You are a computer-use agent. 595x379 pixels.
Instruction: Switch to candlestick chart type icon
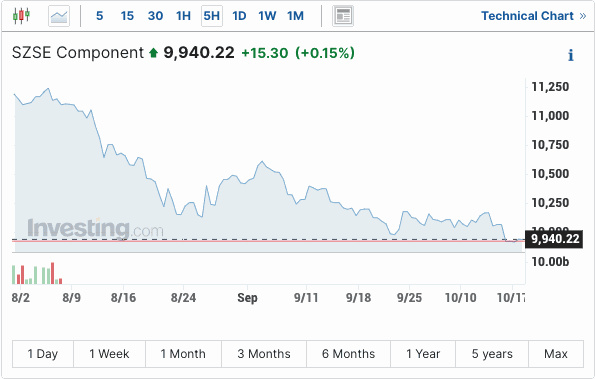click(x=21, y=16)
